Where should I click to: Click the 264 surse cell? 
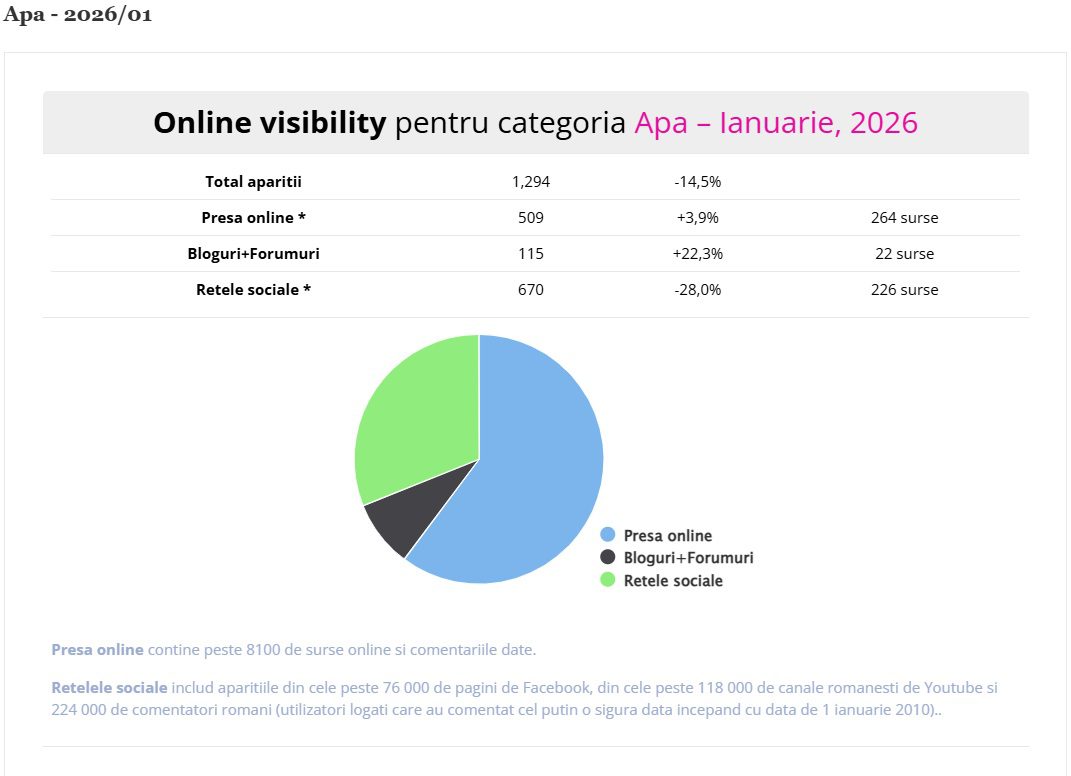click(904, 218)
